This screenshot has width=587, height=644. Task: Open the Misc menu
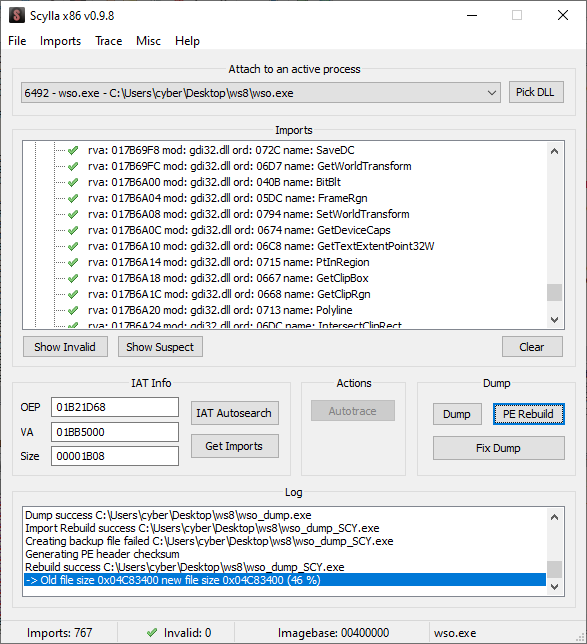point(148,41)
